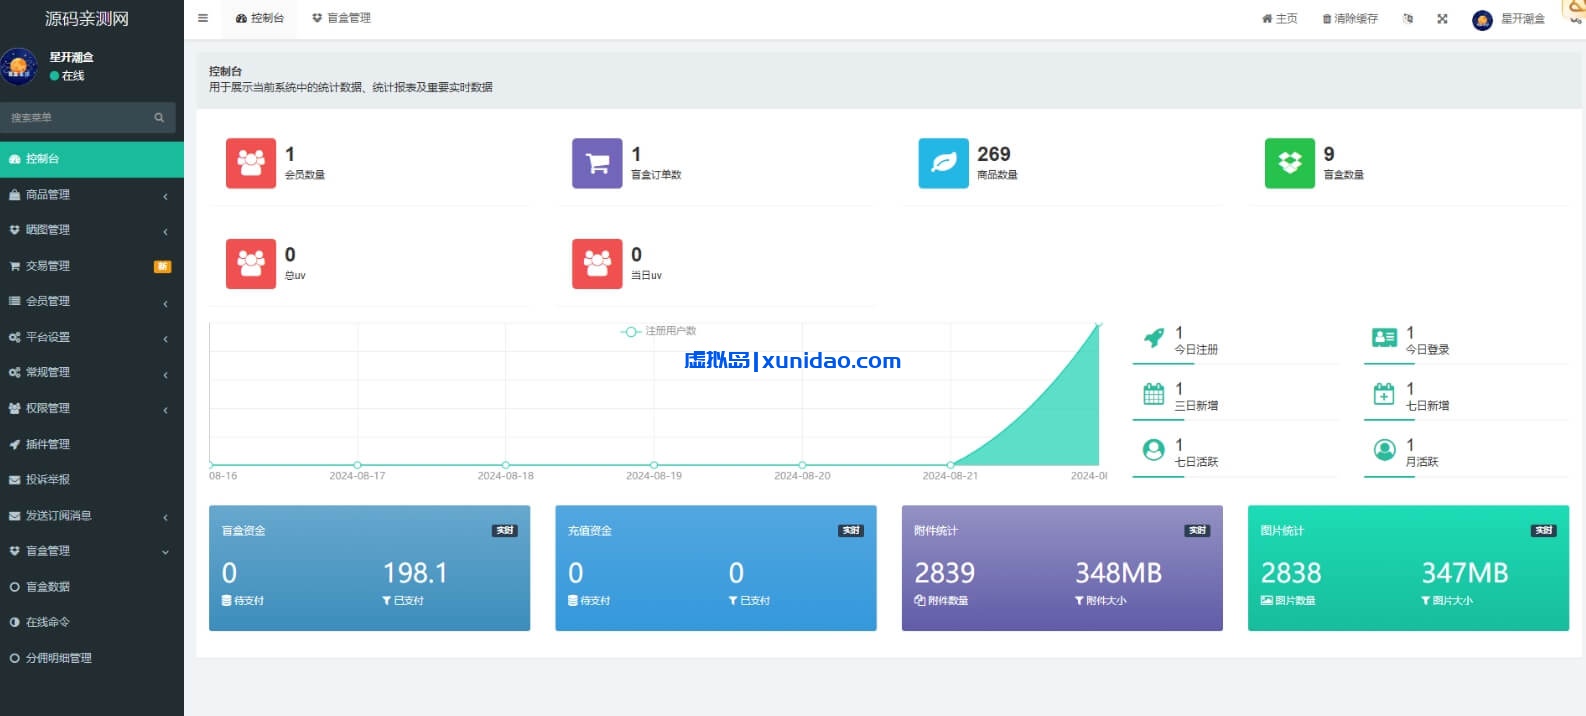The height and width of the screenshot is (716, 1586).
Task: Switch to the 盲盒管理 tab
Action: pyautogui.click(x=341, y=18)
